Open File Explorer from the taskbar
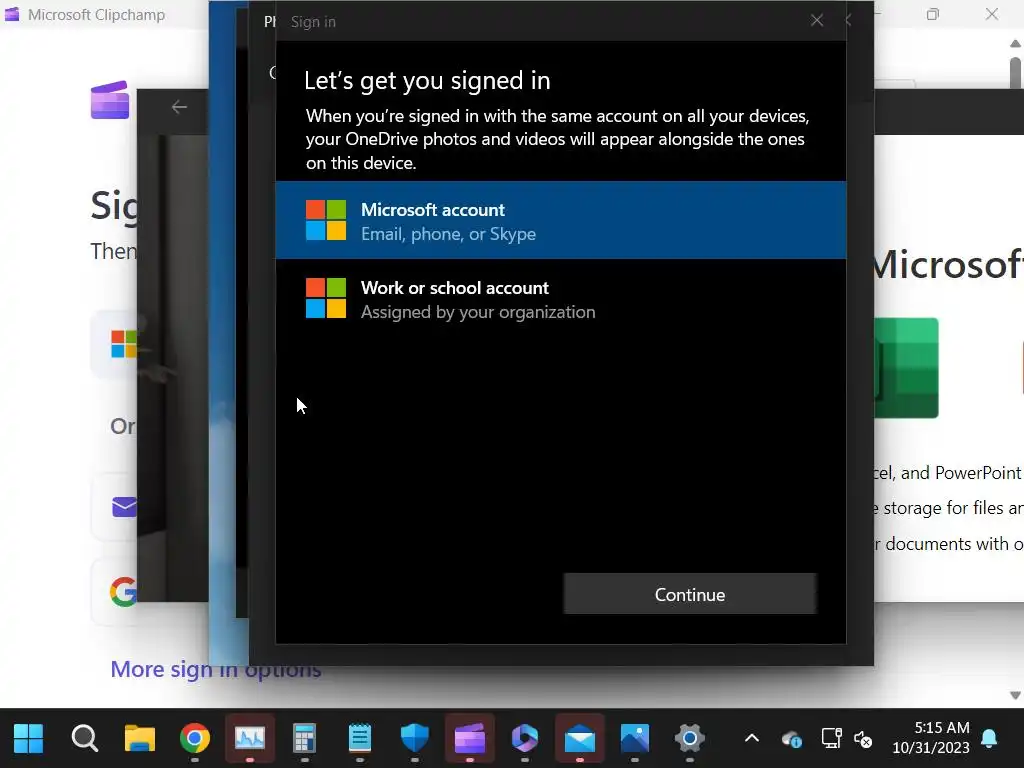This screenshot has width=1024, height=768. pyautogui.click(x=140, y=739)
